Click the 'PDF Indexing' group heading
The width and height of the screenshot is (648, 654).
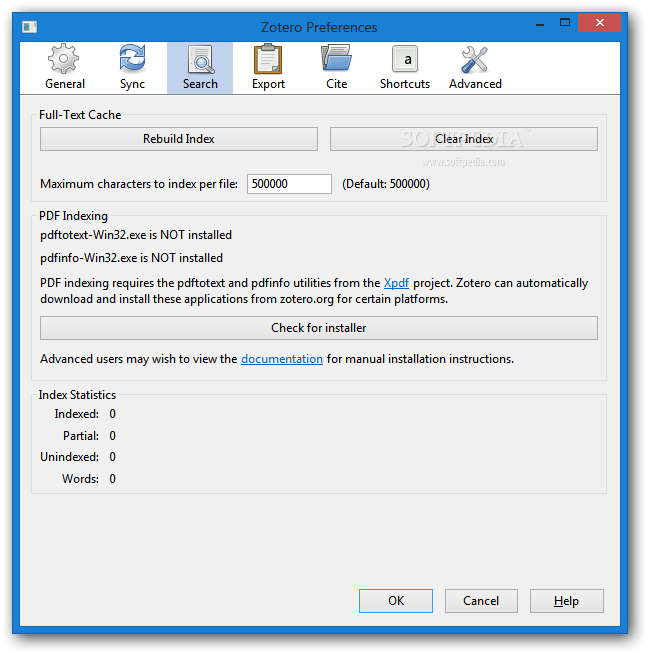pos(73,216)
